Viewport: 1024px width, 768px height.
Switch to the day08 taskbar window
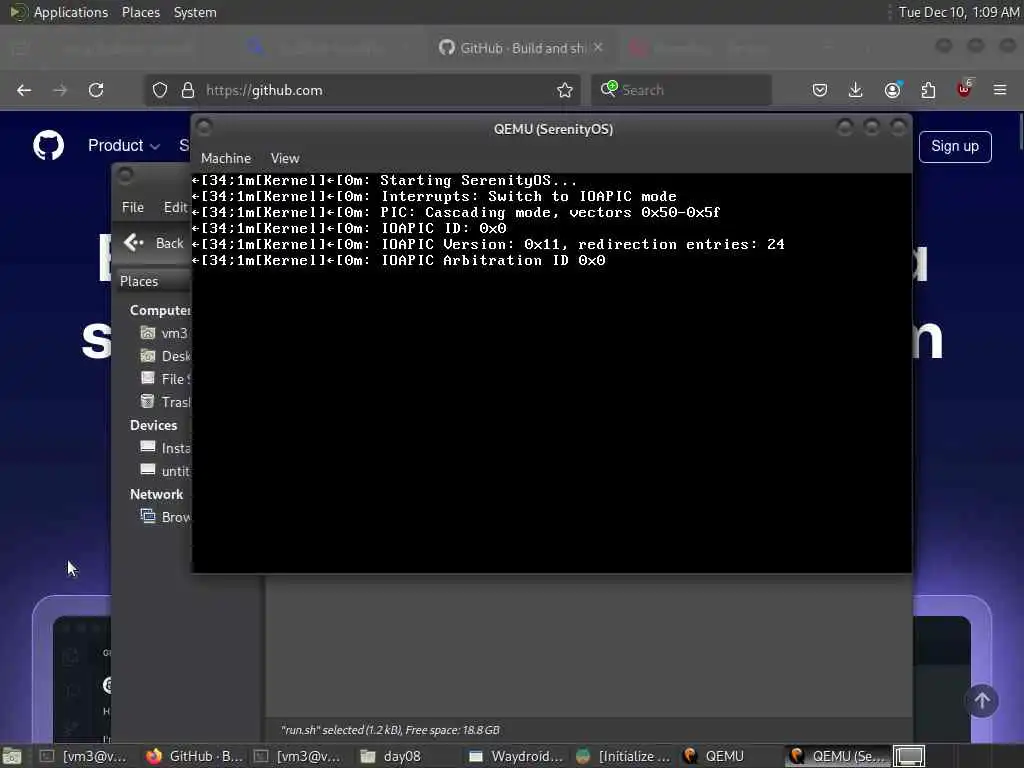click(x=391, y=756)
